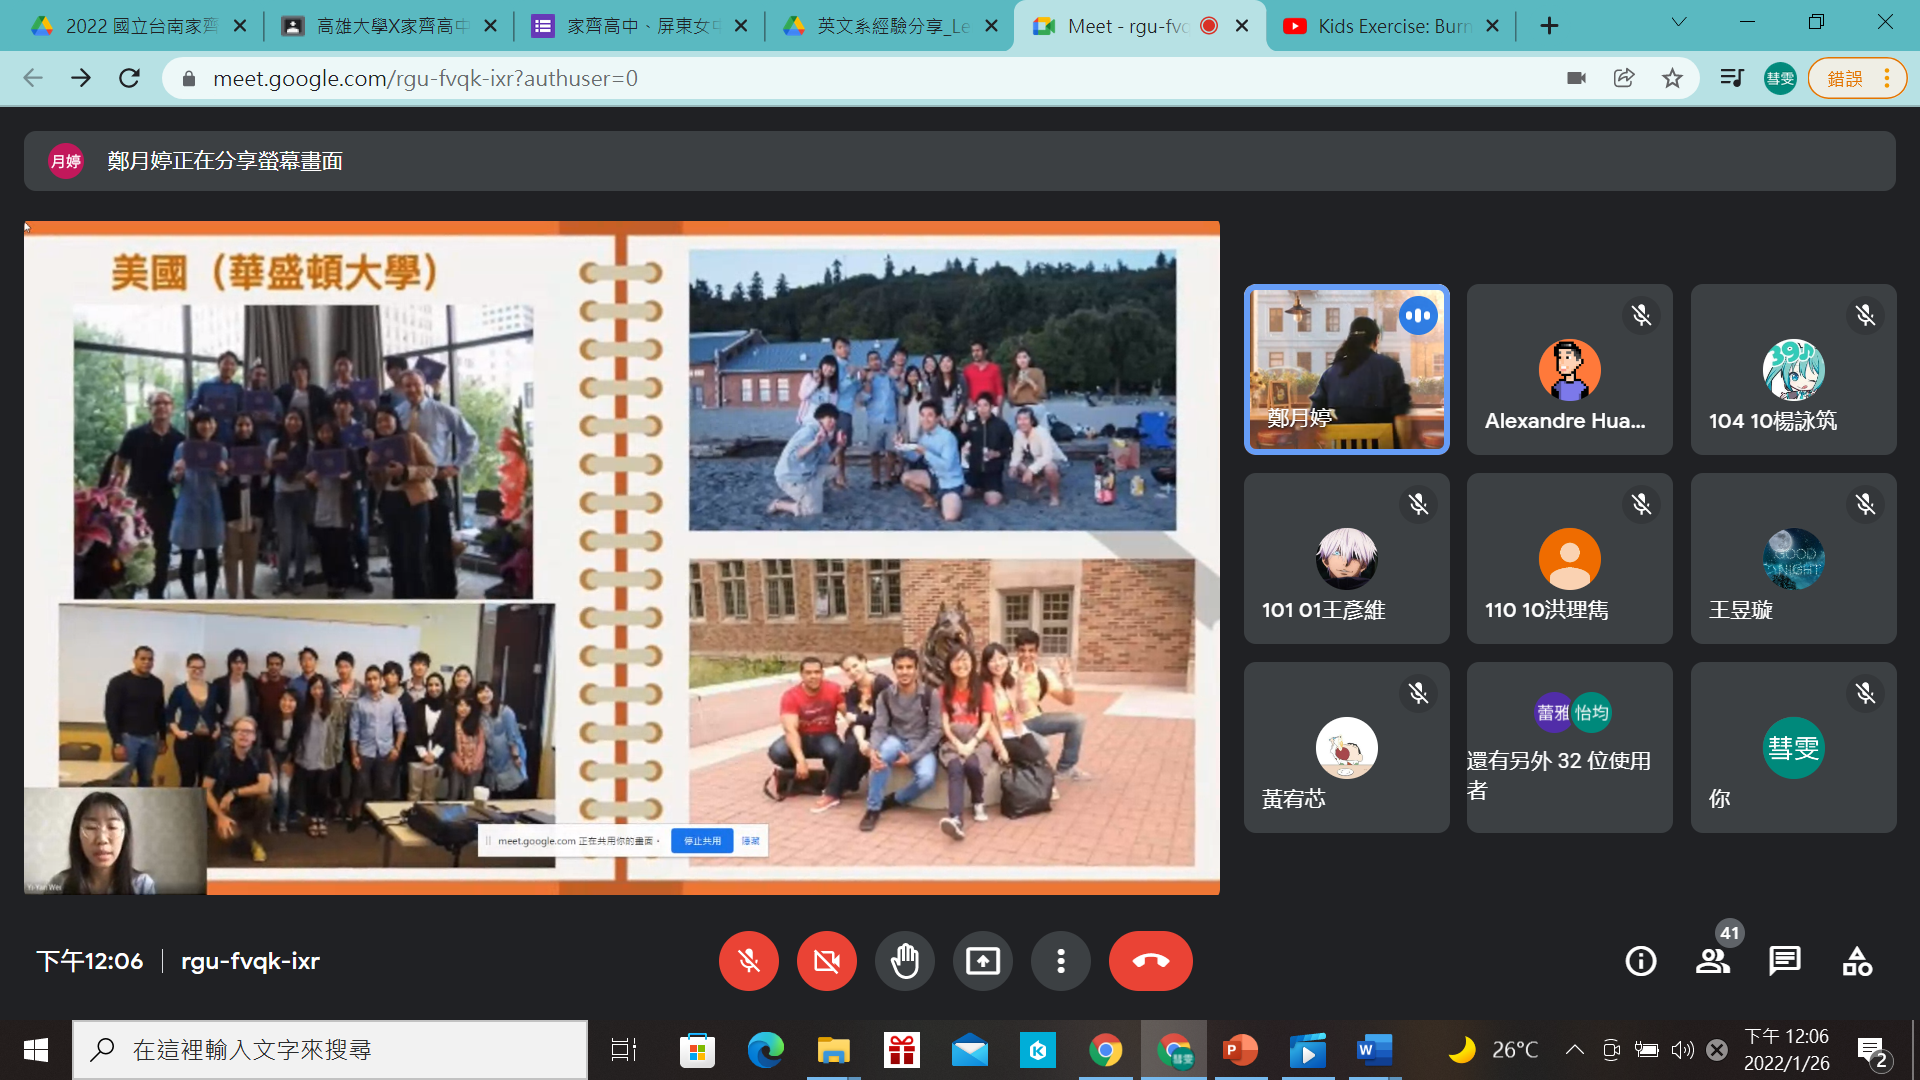Open Task View on taskbar

point(623,1050)
